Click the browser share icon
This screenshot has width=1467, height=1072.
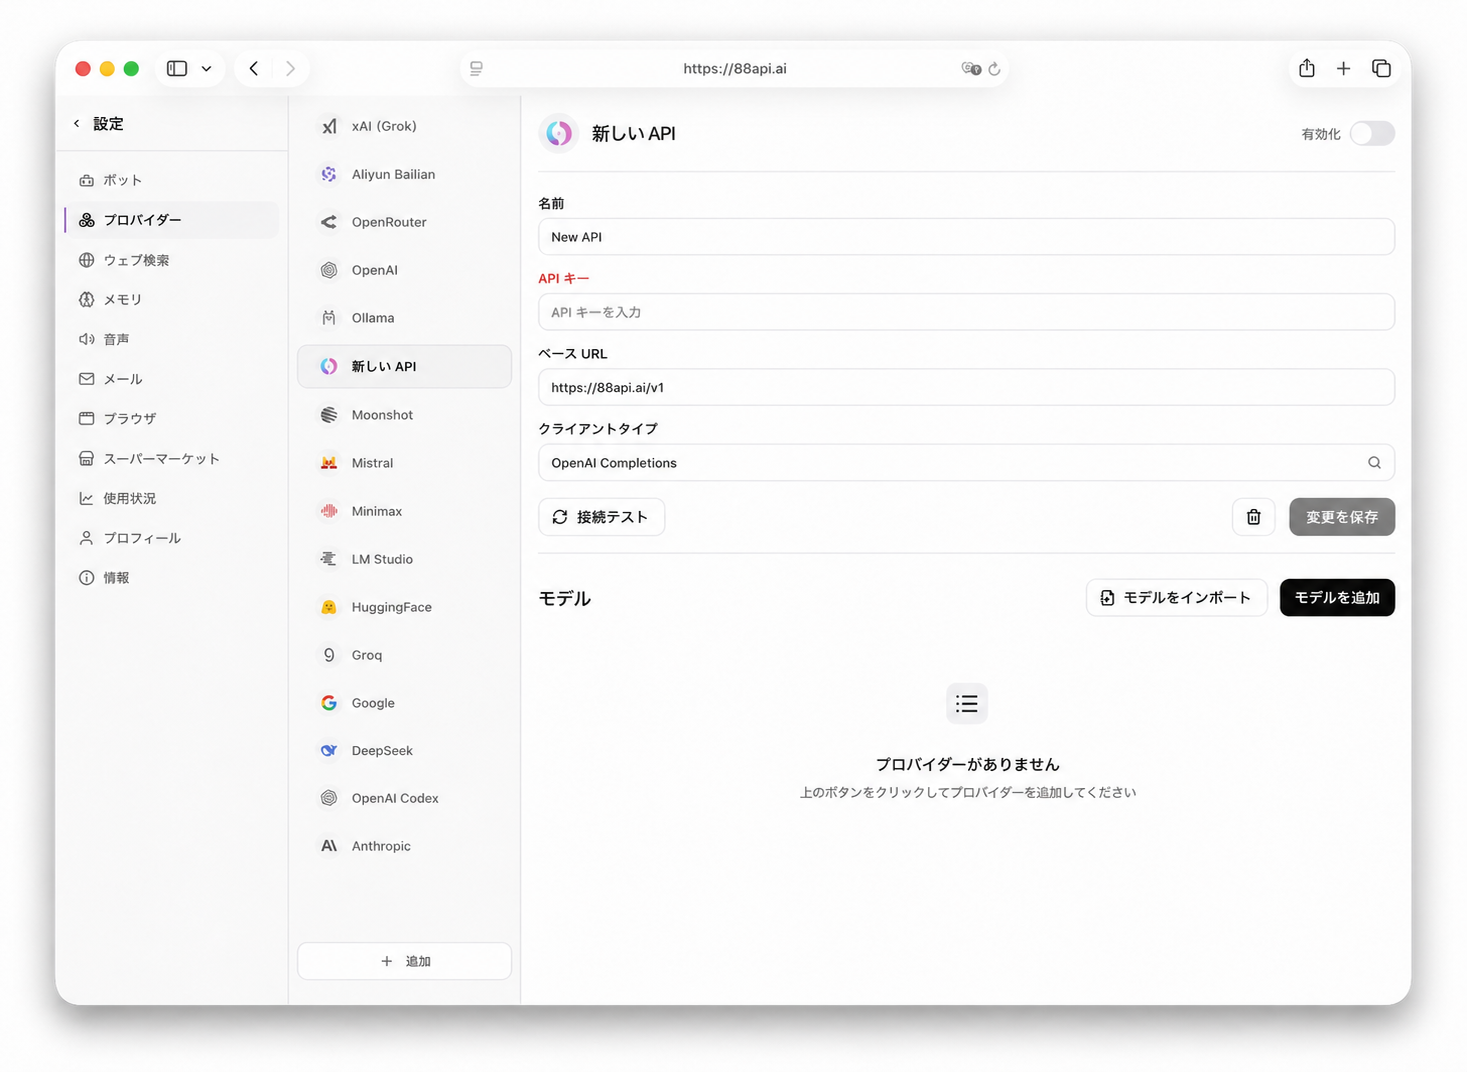[1307, 68]
